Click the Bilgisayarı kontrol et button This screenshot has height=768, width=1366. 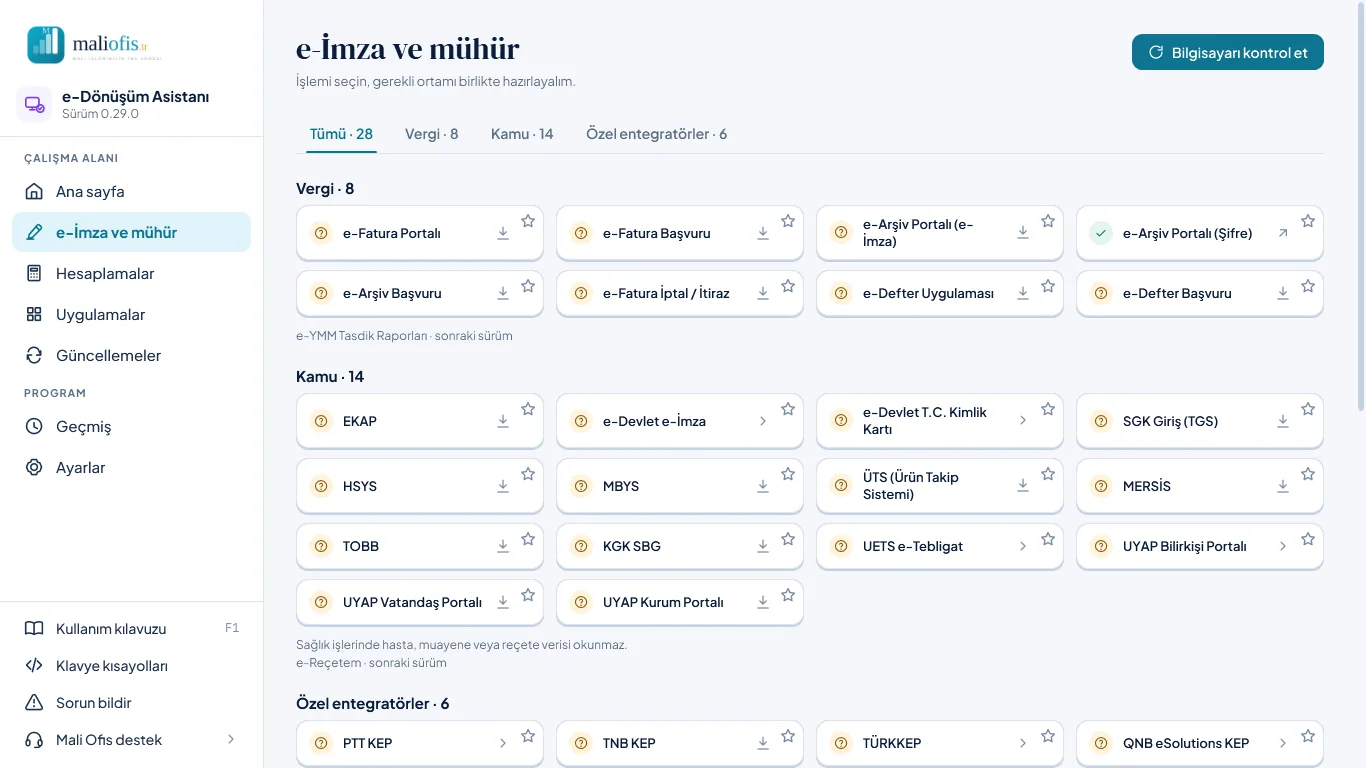(x=1228, y=52)
